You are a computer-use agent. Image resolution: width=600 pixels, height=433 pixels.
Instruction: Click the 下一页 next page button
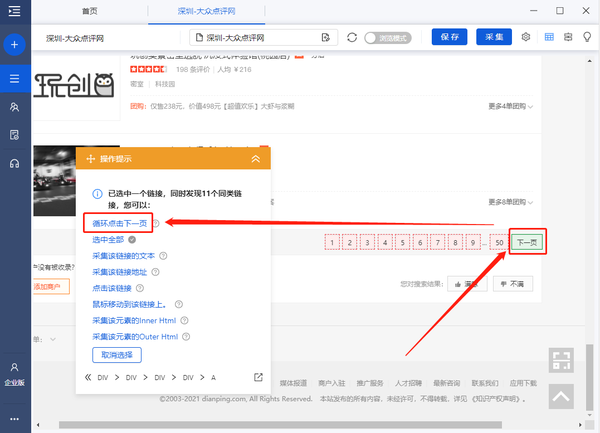(527, 242)
